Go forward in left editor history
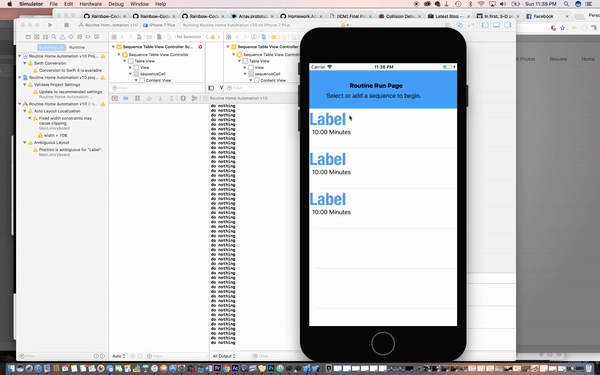The image size is (600, 375). pyautogui.click(x=130, y=37)
